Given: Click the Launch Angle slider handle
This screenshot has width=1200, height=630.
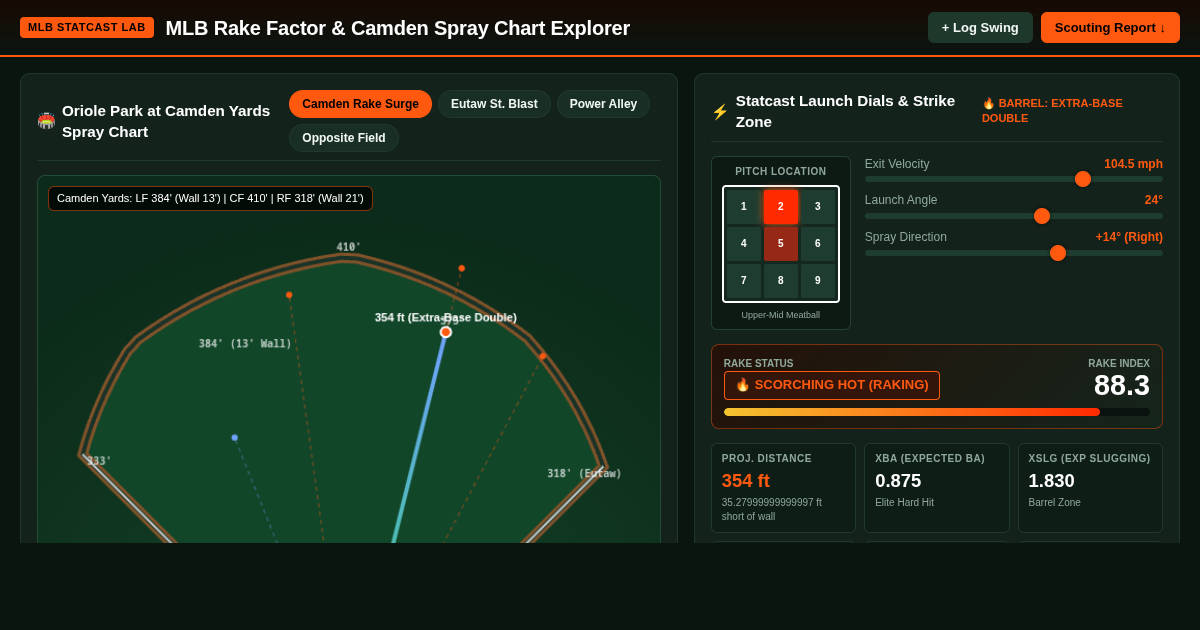Looking at the screenshot, I should pos(1042,216).
